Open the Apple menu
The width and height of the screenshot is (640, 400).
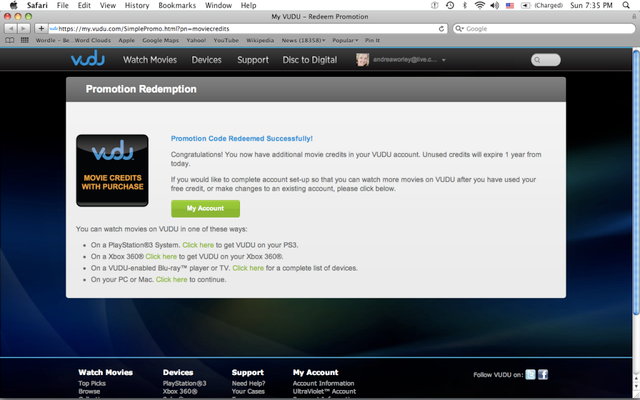[x=13, y=5]
